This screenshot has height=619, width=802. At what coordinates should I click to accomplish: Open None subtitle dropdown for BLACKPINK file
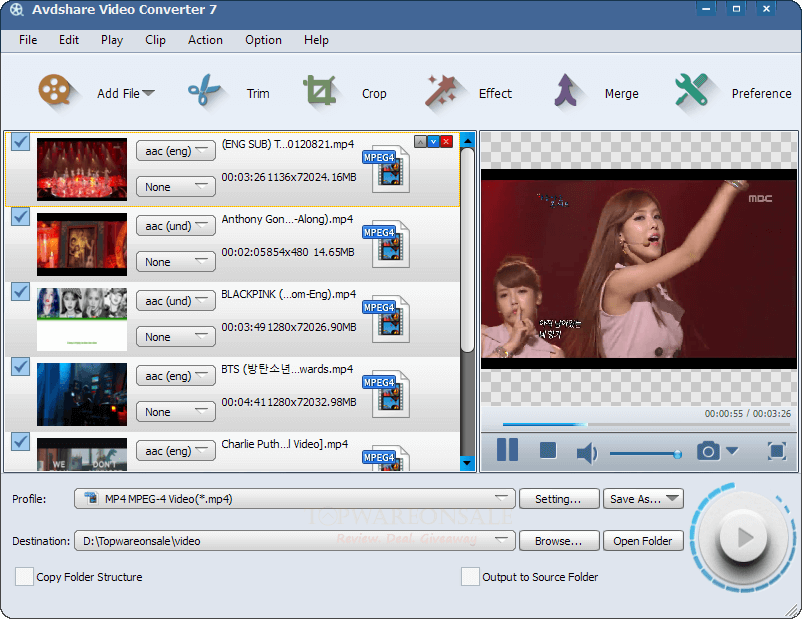click(175, 337)
